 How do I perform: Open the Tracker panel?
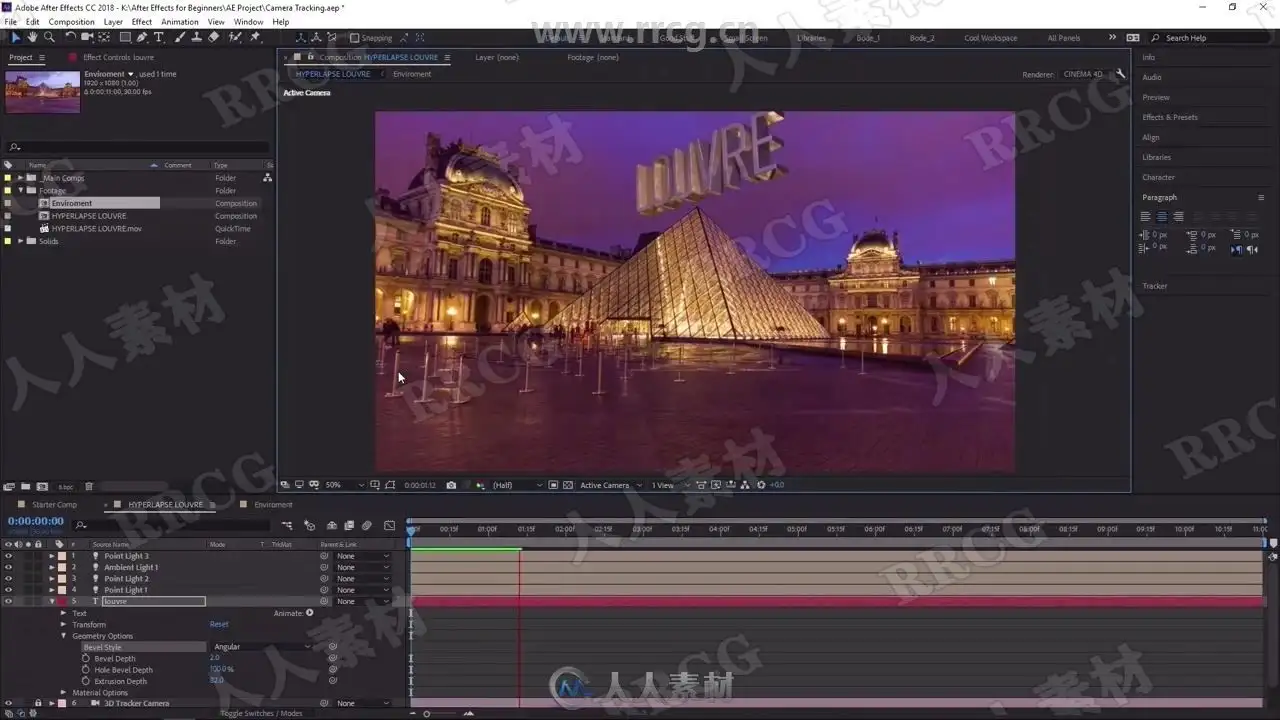coord(1155,286)
